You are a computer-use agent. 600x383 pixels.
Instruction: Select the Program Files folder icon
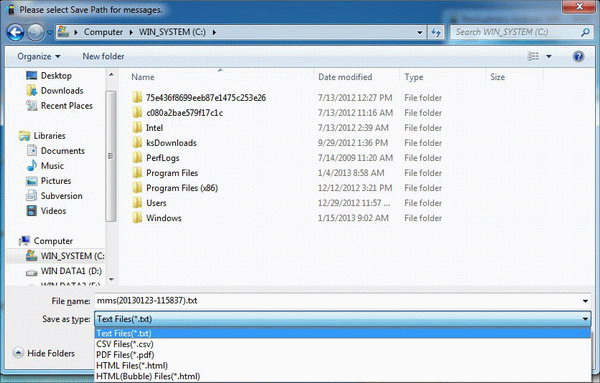pos(137,173)
